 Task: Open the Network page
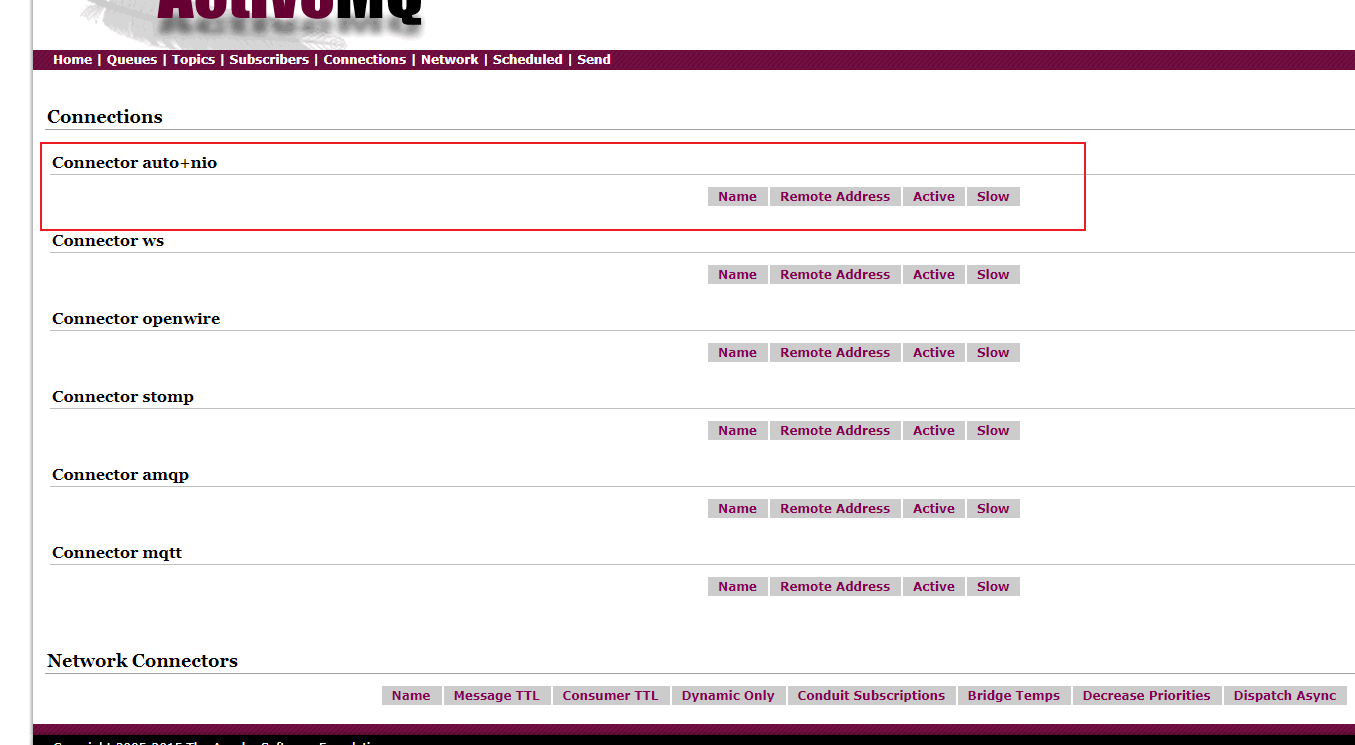(450, 60)
